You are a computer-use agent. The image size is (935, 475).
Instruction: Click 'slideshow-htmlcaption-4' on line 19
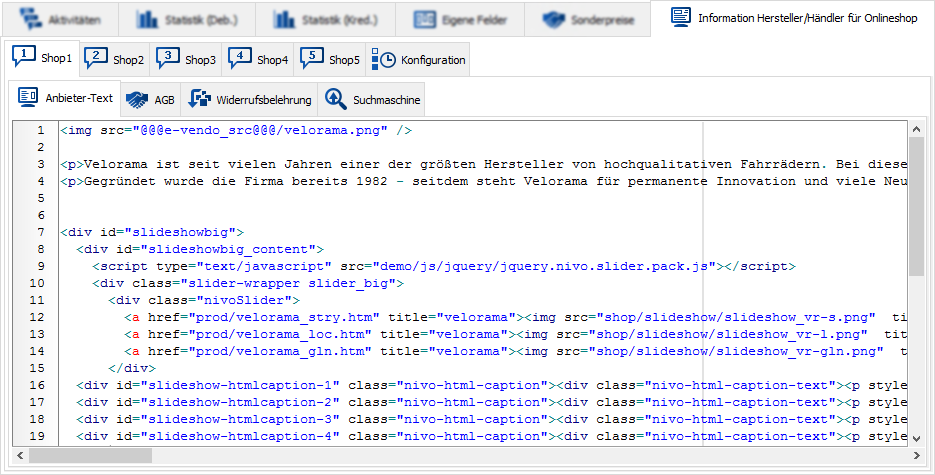[x=240, y=436]
